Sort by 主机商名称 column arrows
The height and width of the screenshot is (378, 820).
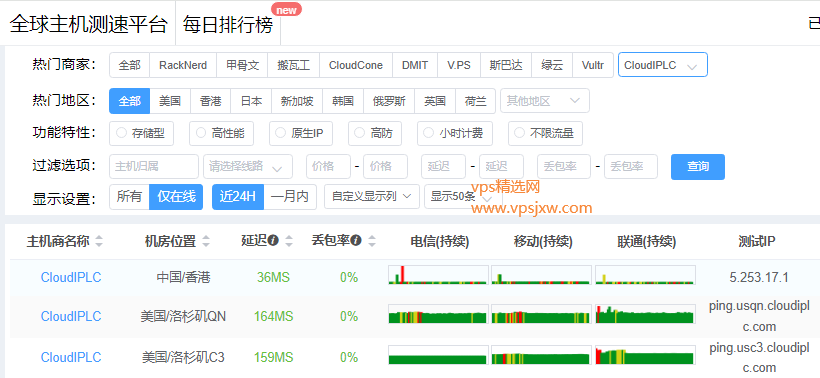pyautogui.click(x=99, y=242)
